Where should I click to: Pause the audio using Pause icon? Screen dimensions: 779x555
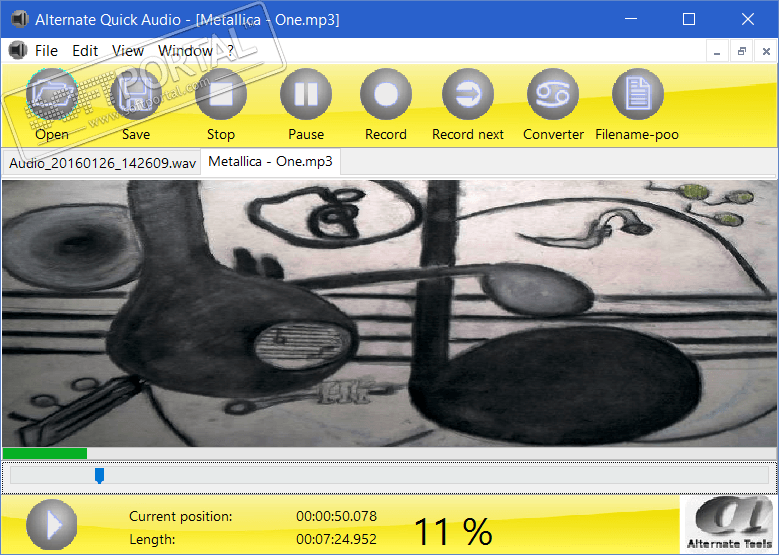tap(306, 94)
